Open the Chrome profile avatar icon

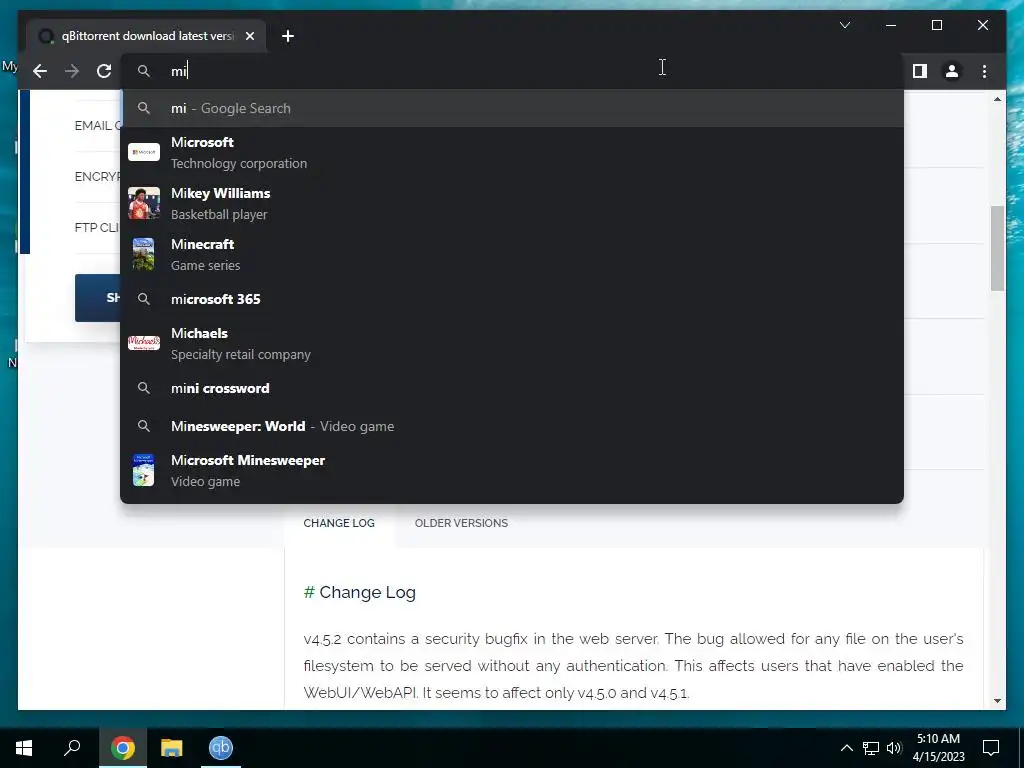point(952,71)
